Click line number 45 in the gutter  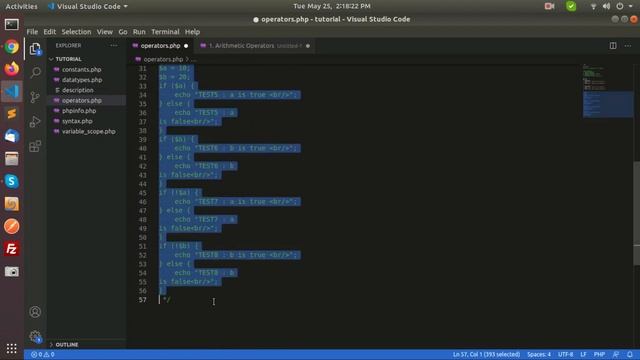[142, 193]
